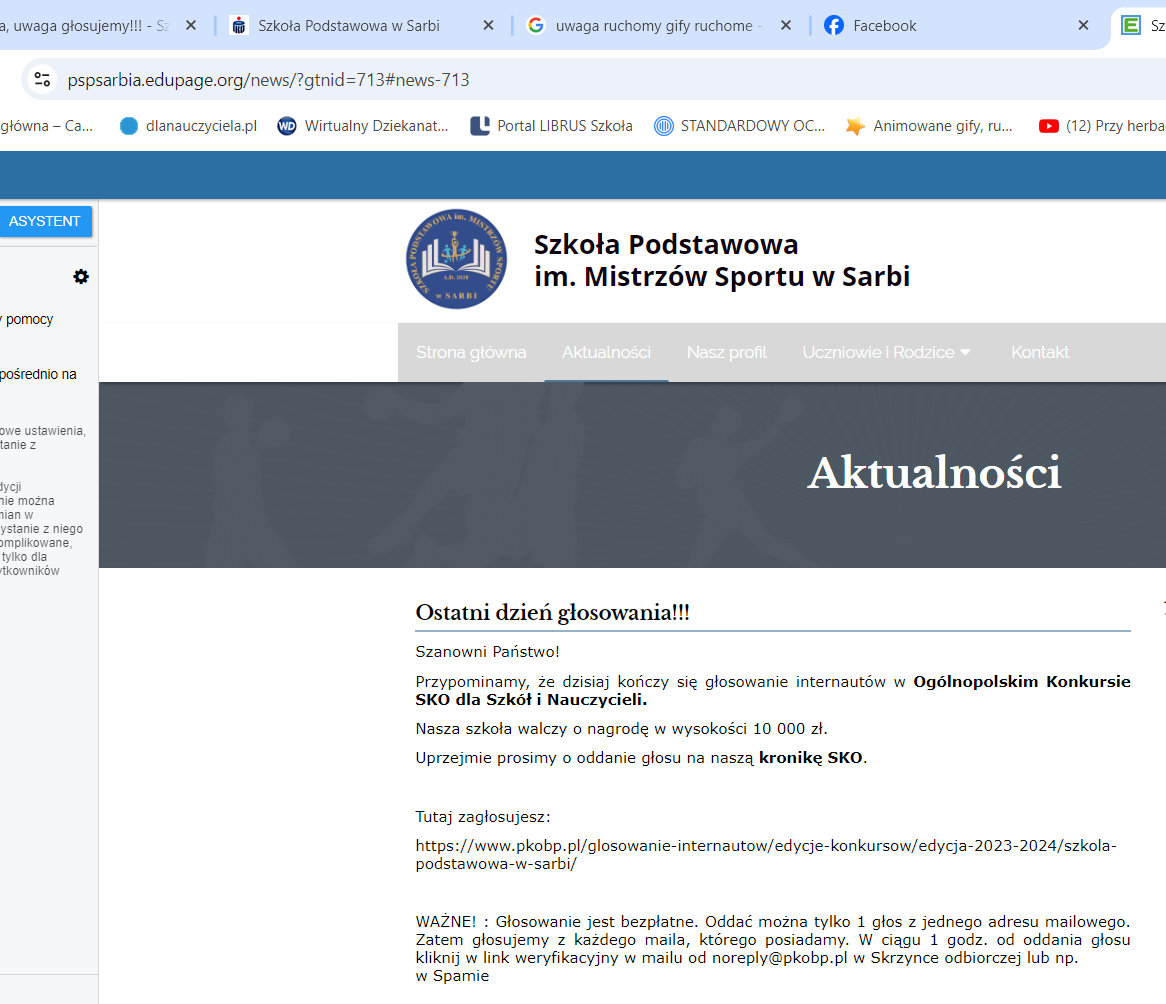Click the school name 'Szkoła Podstawowa im. Mistrzów Sportu w Sarbi'
The width and height of the screenshot is (1166, 1004).
[721, 260]
